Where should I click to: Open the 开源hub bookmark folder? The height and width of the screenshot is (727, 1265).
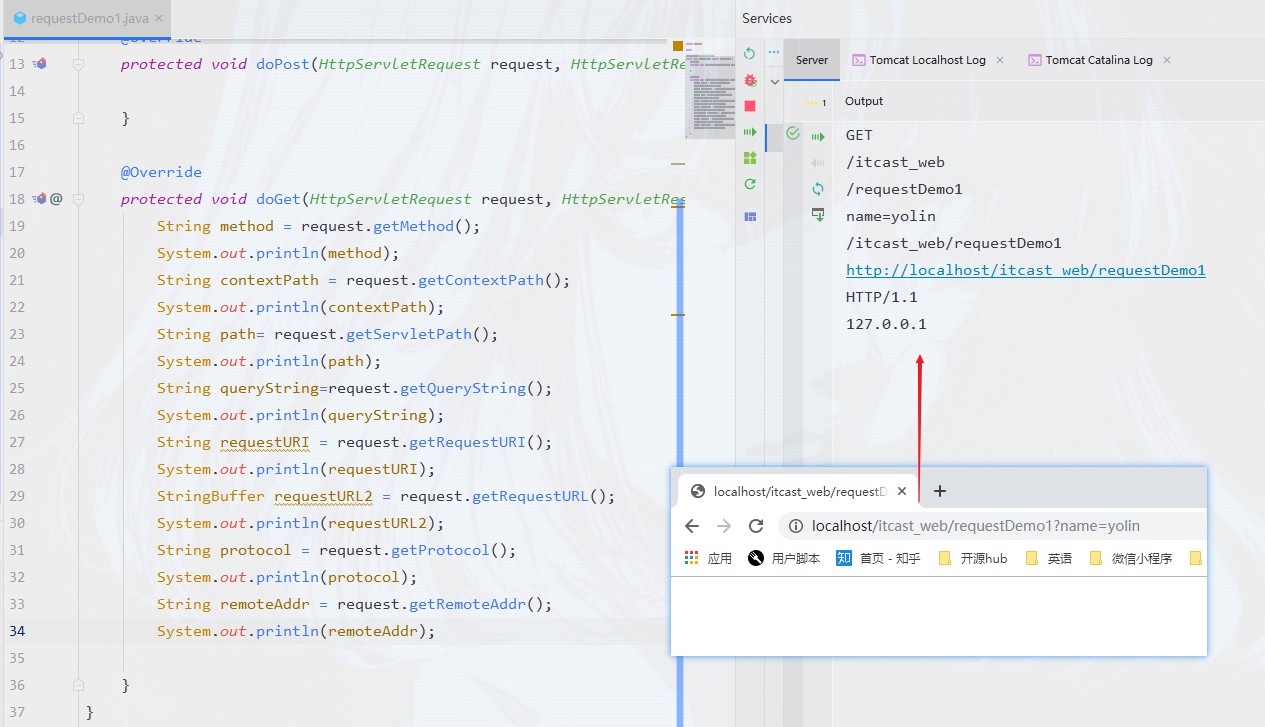(x=972, y=558)
